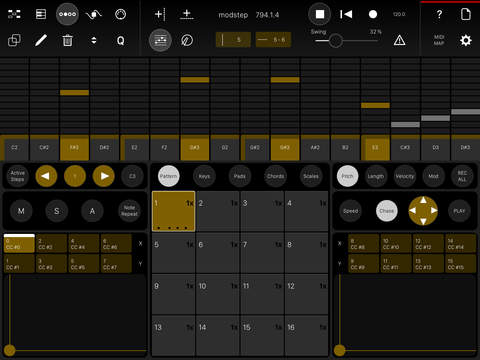Viewport: 480px width, 360px height.
Task: Select the CC #7 pad
Action: tap(116, 264)
